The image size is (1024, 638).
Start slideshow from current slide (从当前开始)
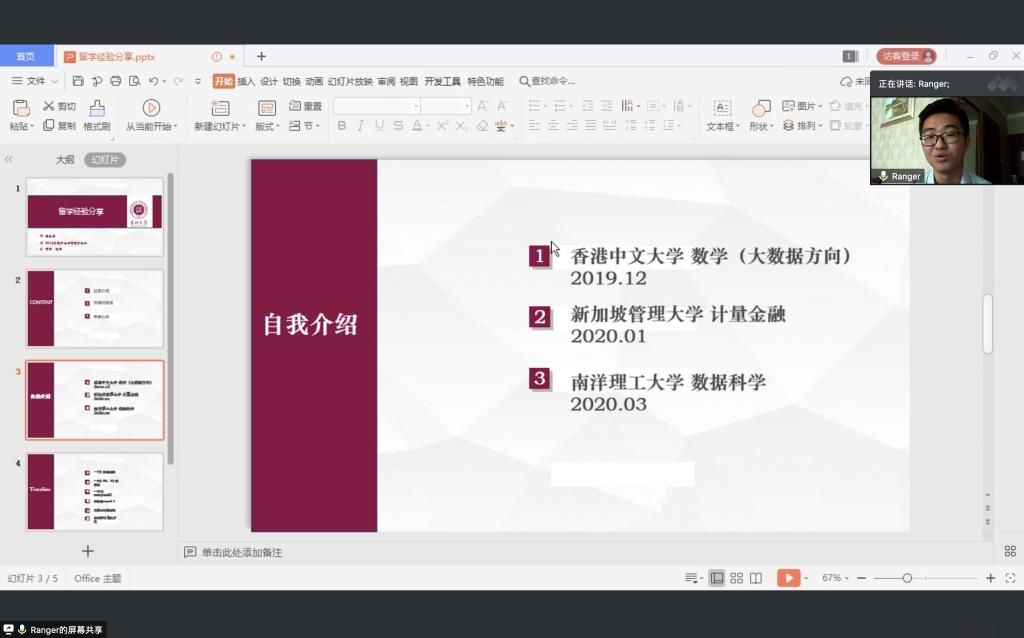click(151, 108)
